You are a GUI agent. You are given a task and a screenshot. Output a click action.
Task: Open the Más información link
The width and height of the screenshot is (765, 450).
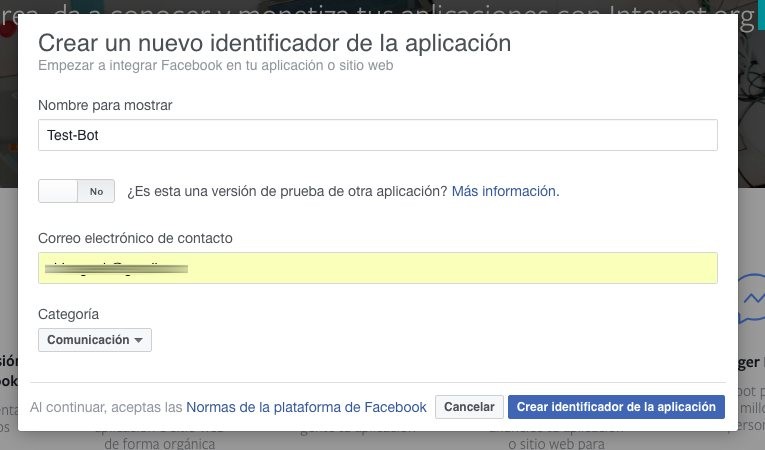pos(505,191)
